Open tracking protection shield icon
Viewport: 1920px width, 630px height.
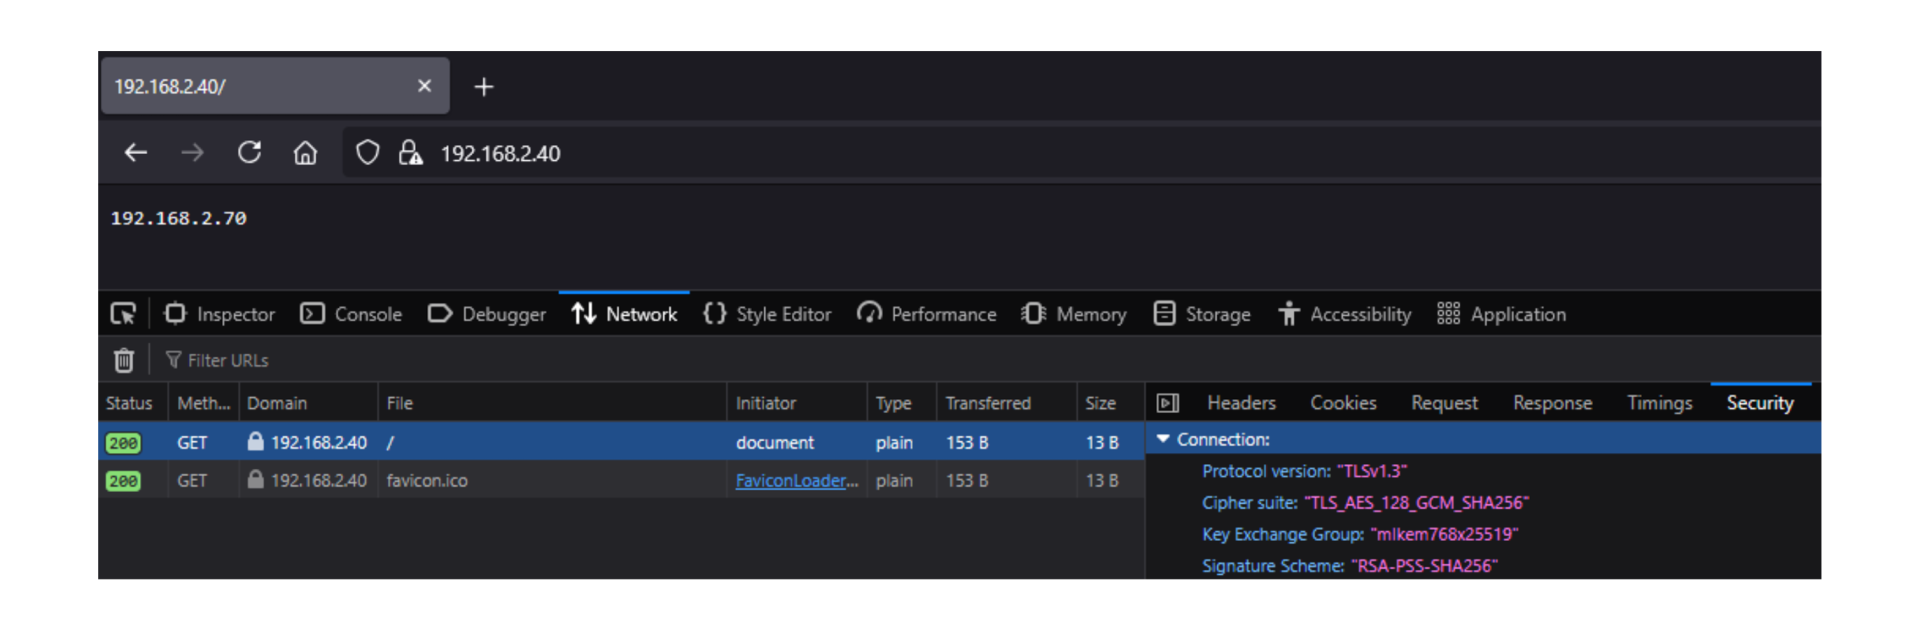point(367,153)
